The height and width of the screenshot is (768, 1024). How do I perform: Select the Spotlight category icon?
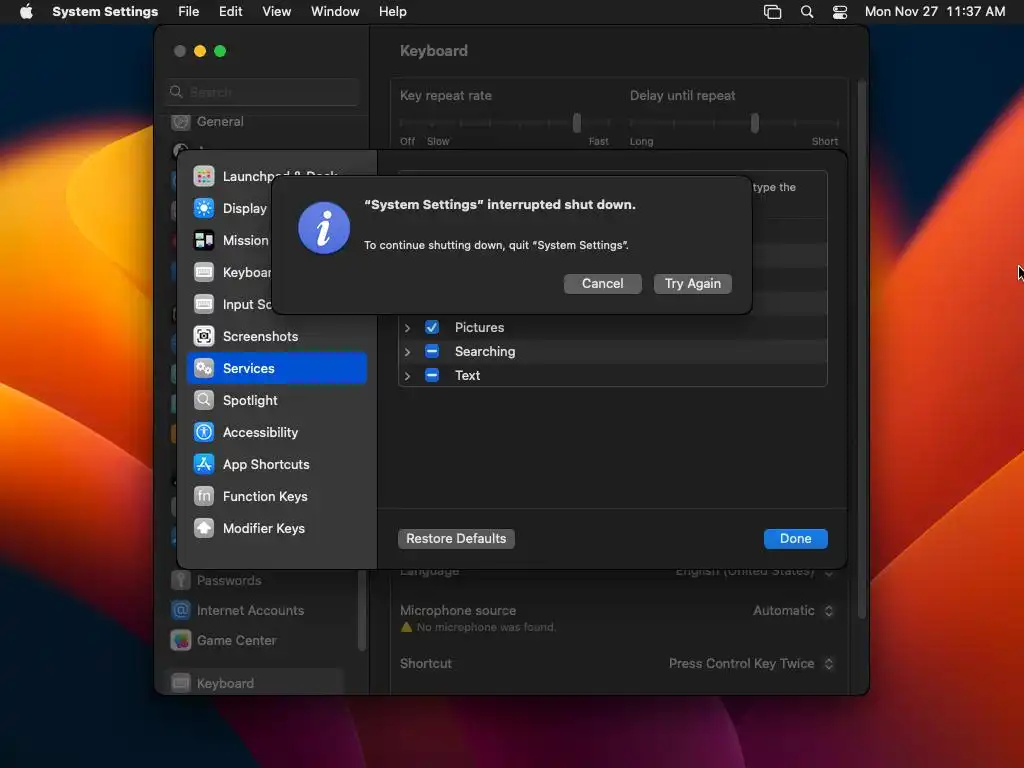(x=204, y=400)
